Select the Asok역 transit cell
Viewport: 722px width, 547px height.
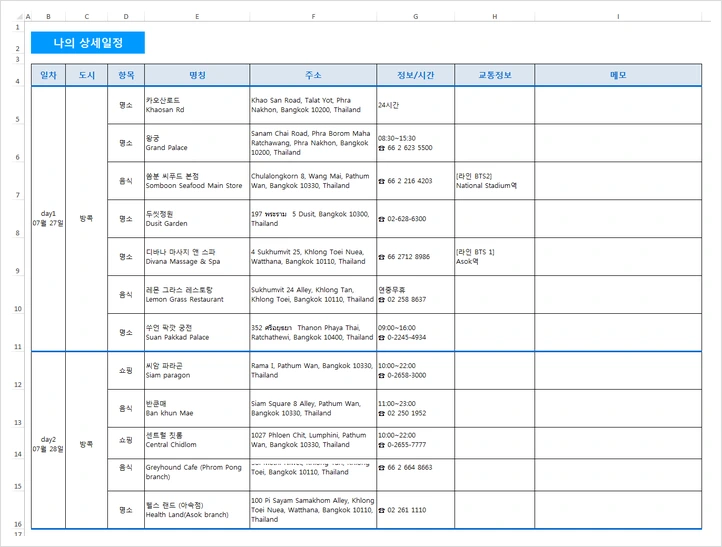[495, 256]
